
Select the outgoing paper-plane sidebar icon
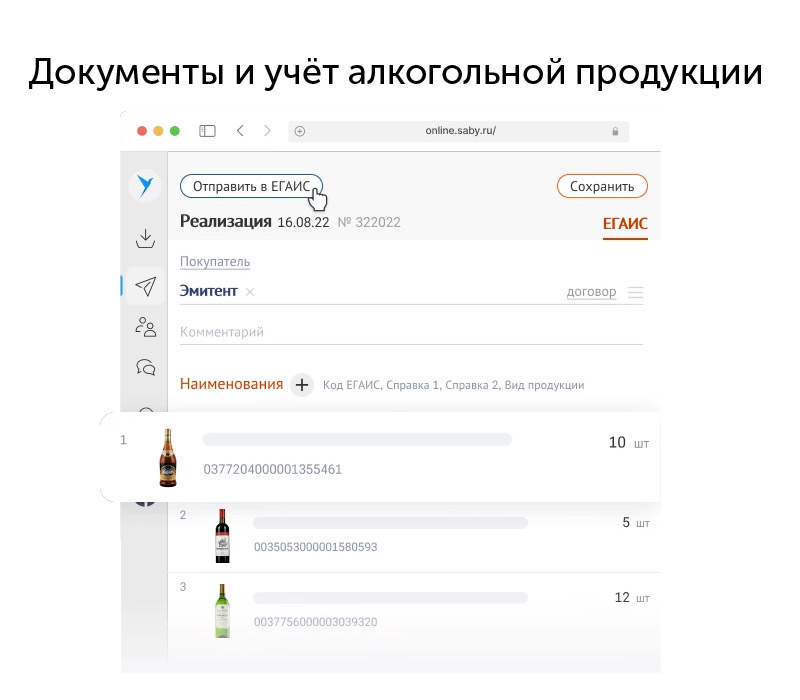145,286
